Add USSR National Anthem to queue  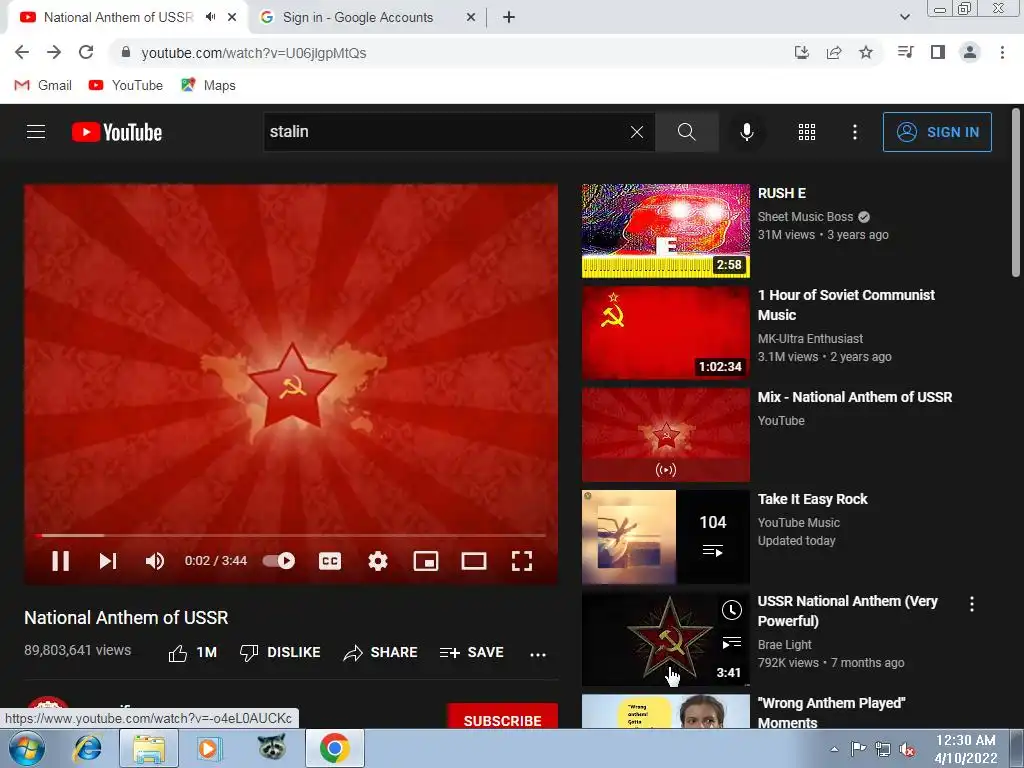pos(731,643)
